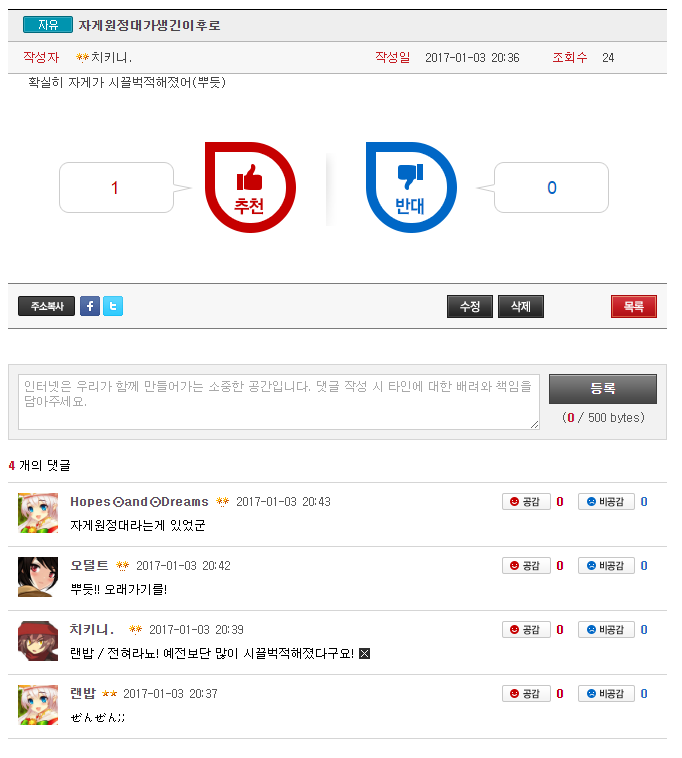The width and height of the screenshot is (682, 758).
Task: Edit the post with 수정 button
Action: pyautogui.click(x=470, y=306)
